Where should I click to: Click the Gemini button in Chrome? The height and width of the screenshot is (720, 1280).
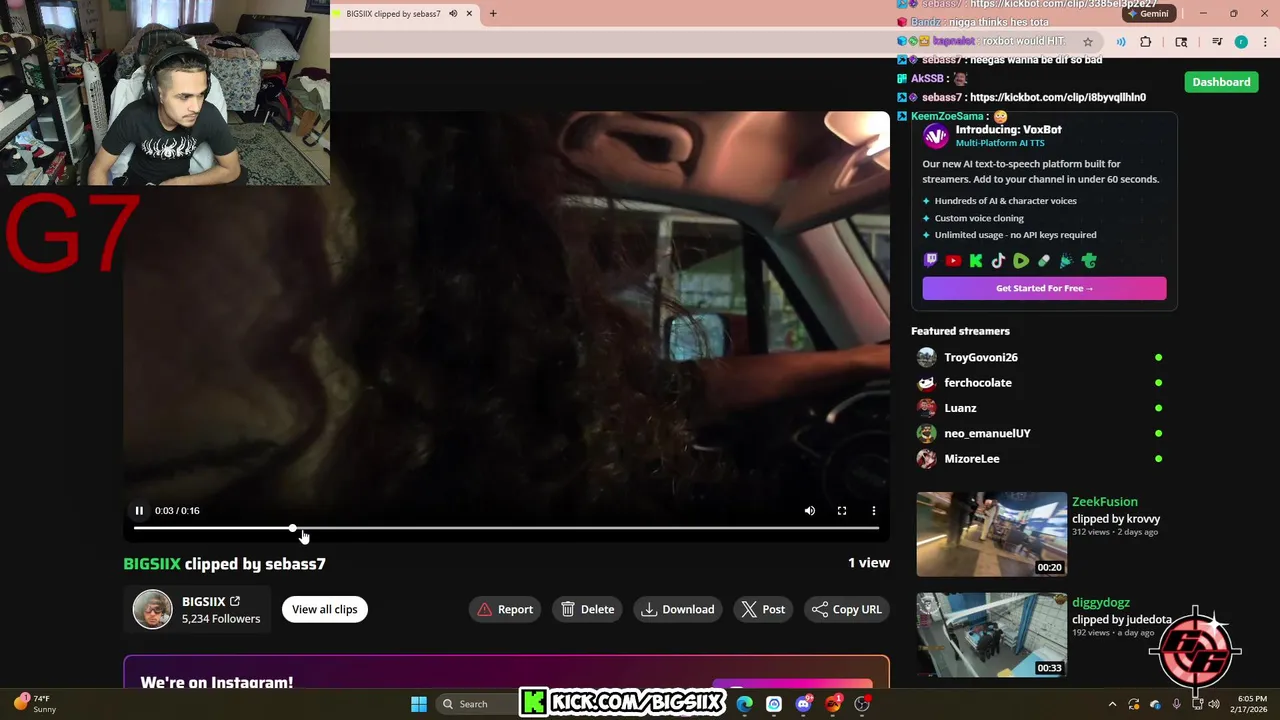(x=1147, y=14)
